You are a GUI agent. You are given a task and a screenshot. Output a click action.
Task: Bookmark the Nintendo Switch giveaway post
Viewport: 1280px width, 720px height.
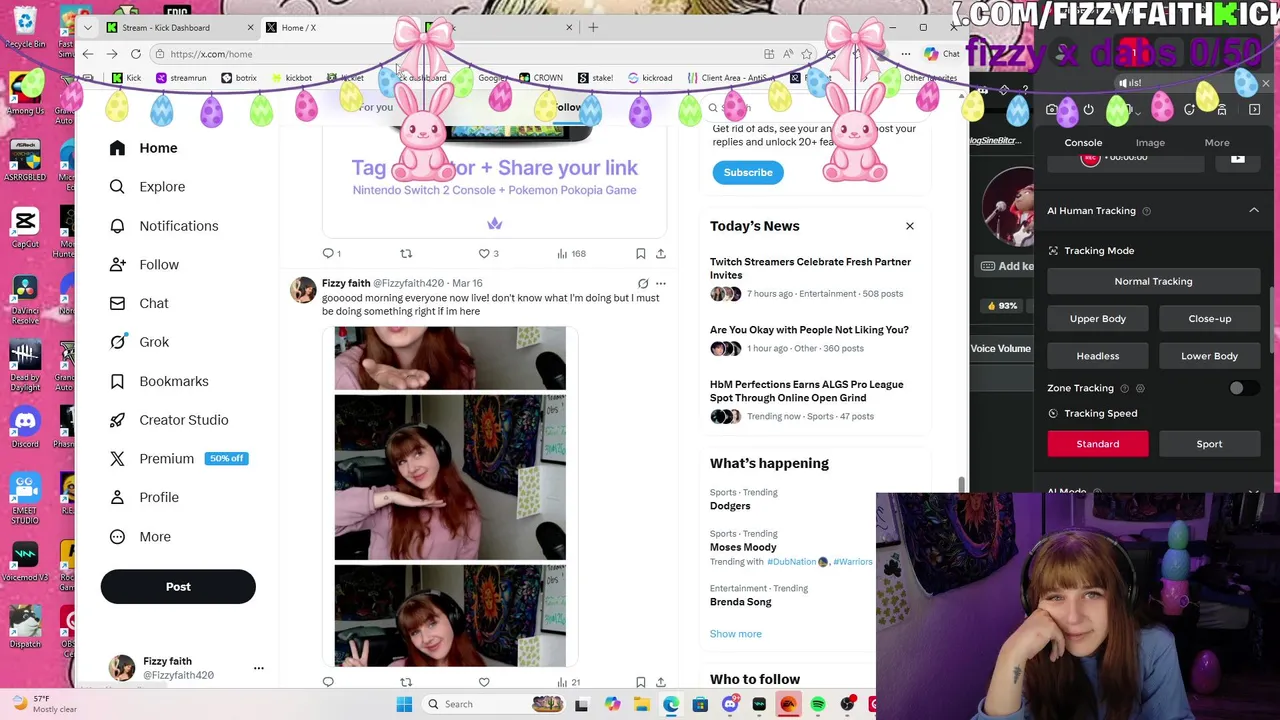(x=640, y=254)
